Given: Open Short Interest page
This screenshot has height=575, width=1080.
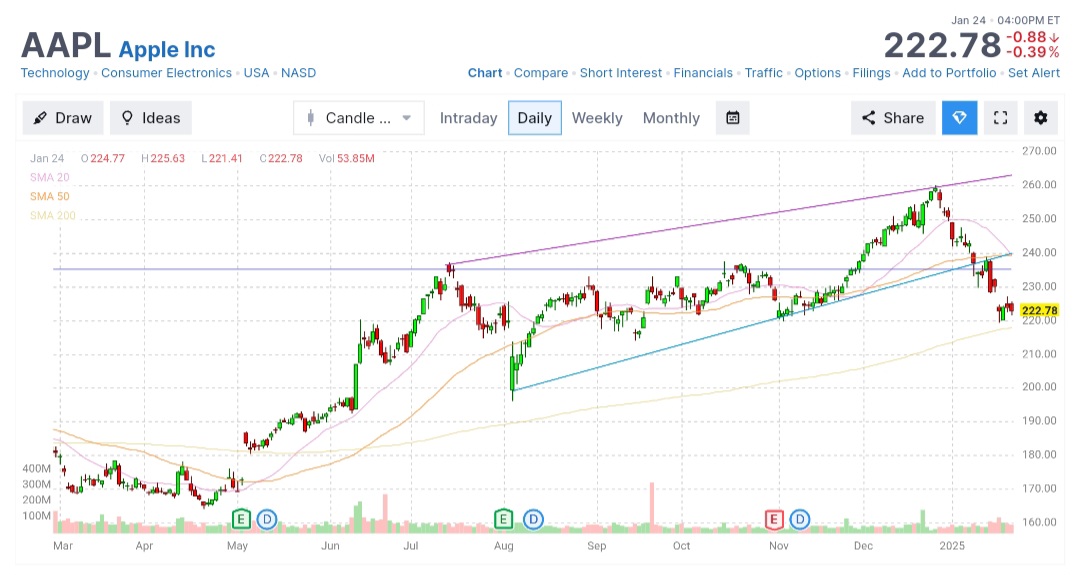Looking at the screenshot, I should tap(621, 73).
